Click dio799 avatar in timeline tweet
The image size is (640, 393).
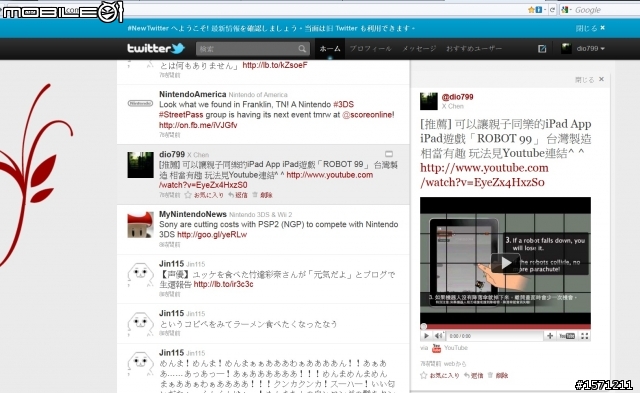point(140,165)
